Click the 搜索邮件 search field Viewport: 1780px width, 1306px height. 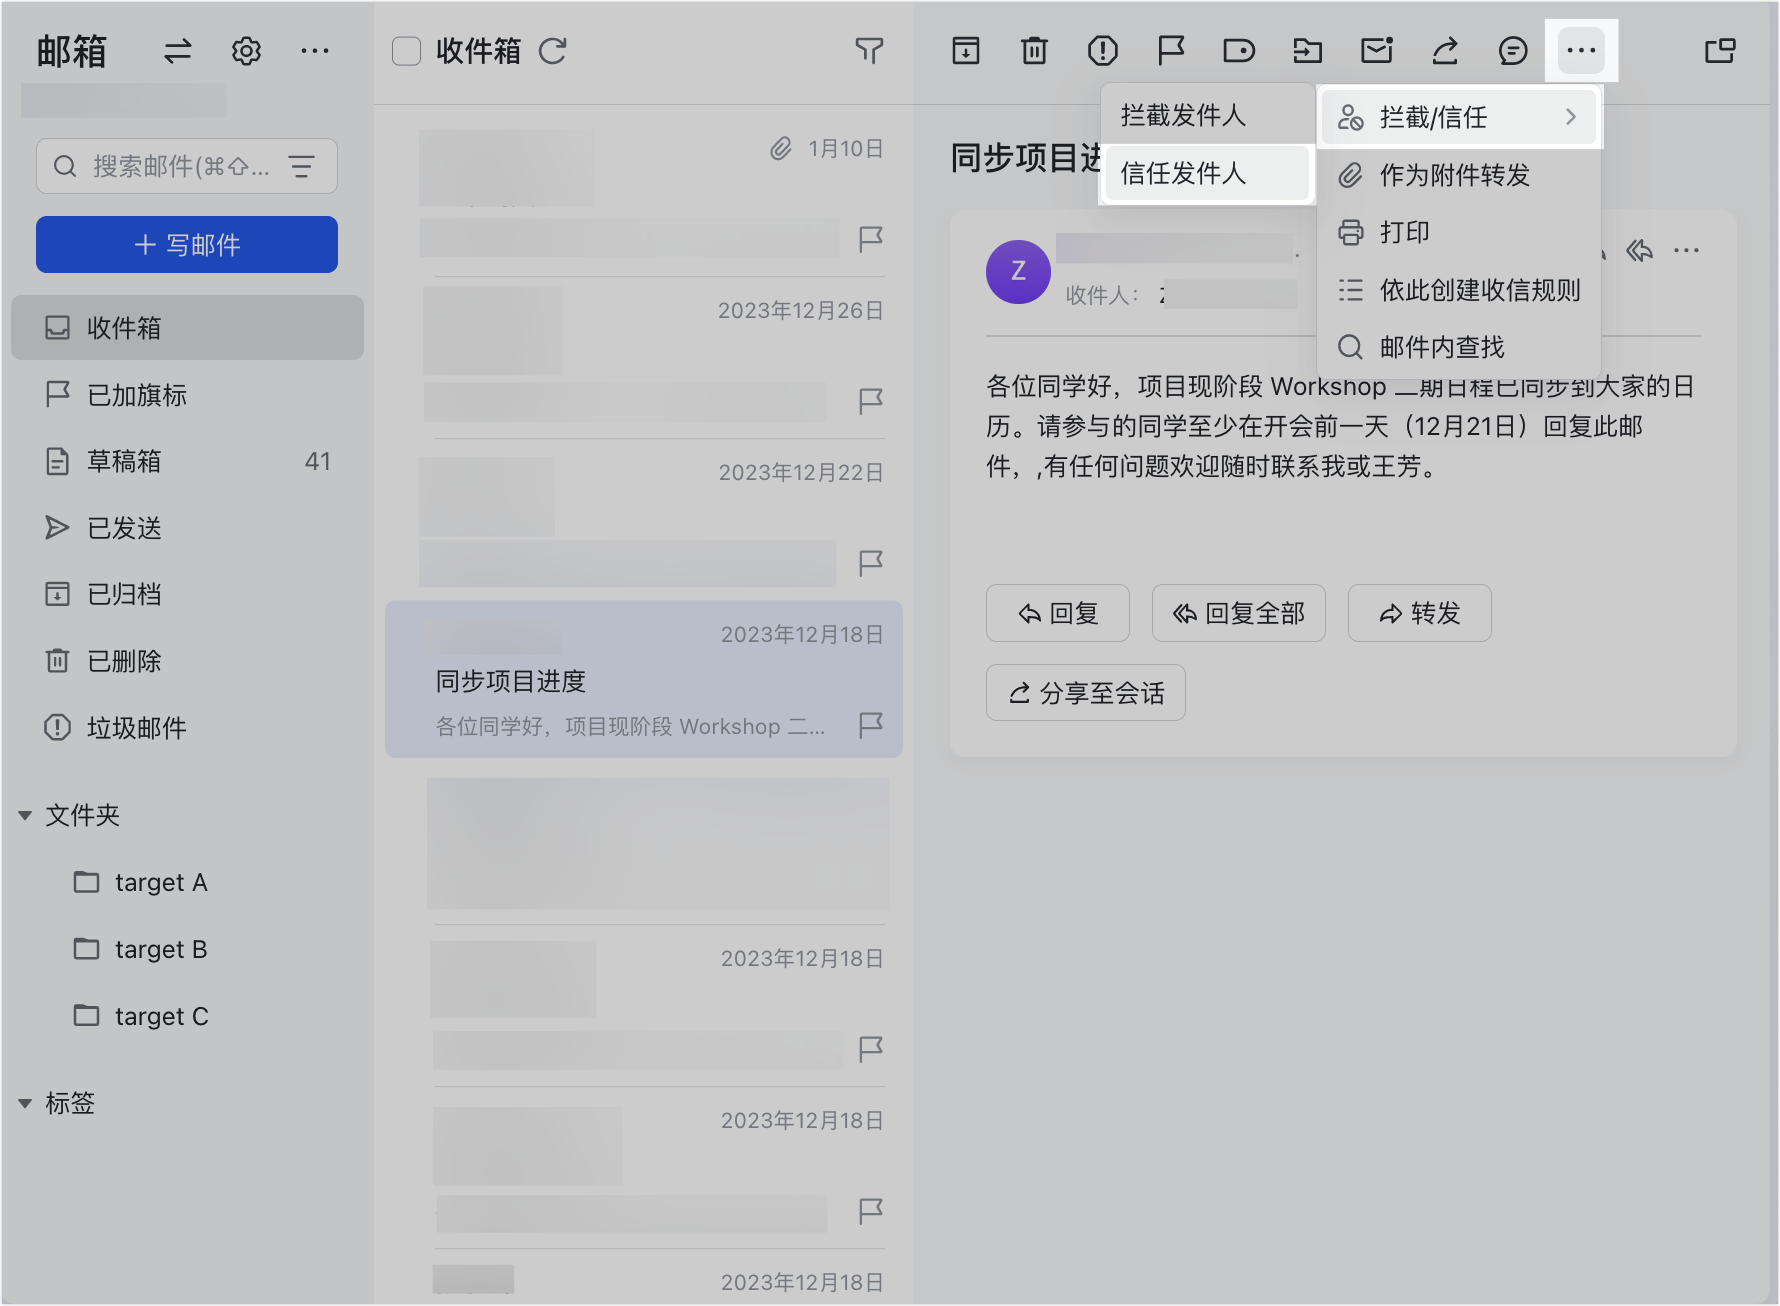coord(180,166)
